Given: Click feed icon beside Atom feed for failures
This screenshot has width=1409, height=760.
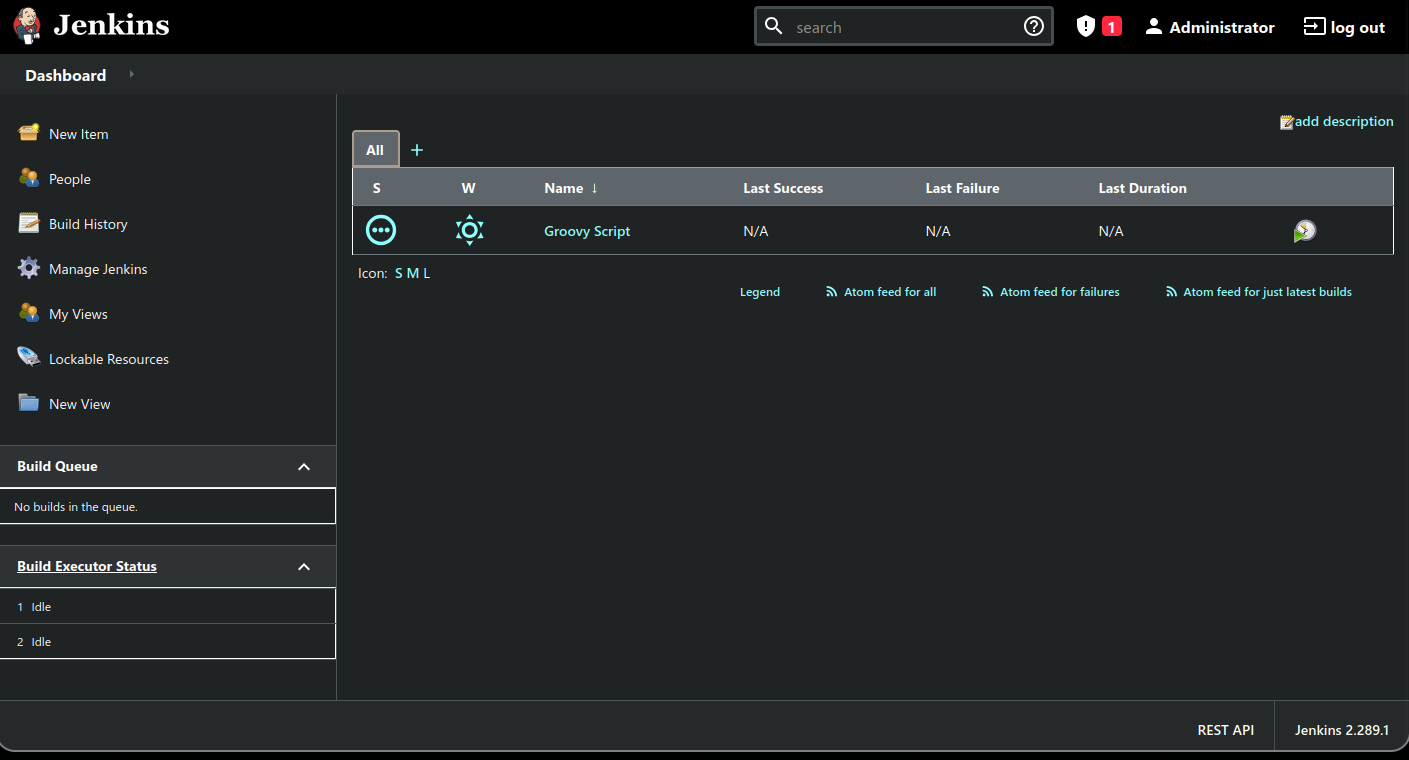Looking at the screenshot, I should [988, 292].
